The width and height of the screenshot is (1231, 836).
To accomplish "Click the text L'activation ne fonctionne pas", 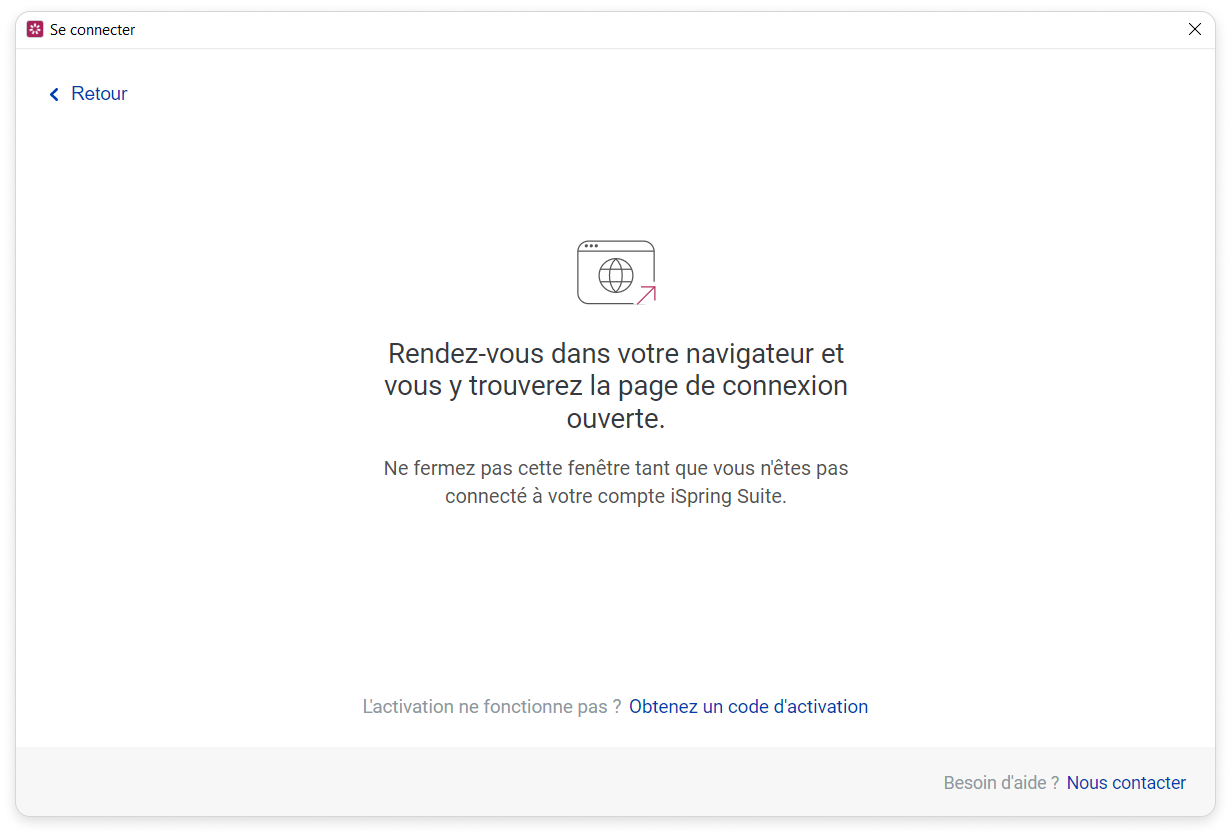I will click(x=491, y=707).
